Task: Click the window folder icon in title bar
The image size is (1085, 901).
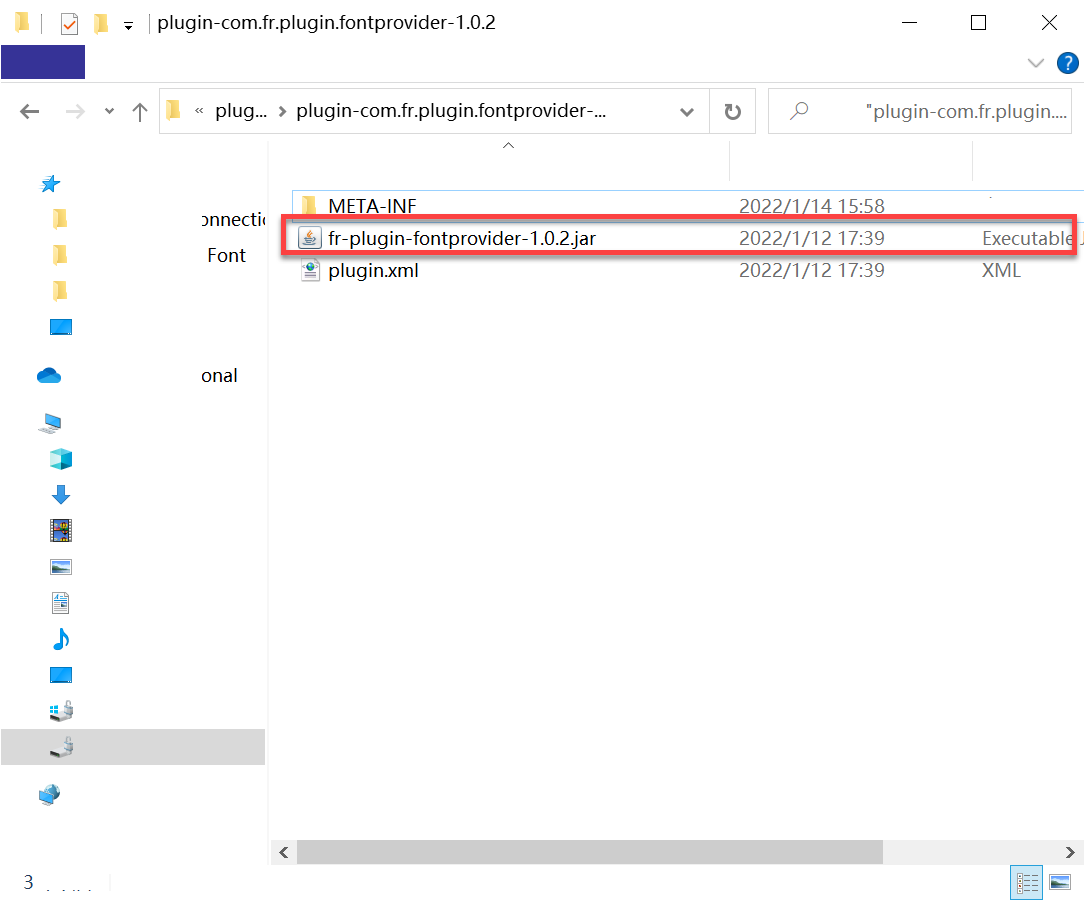Action: [x=21, y=22]
